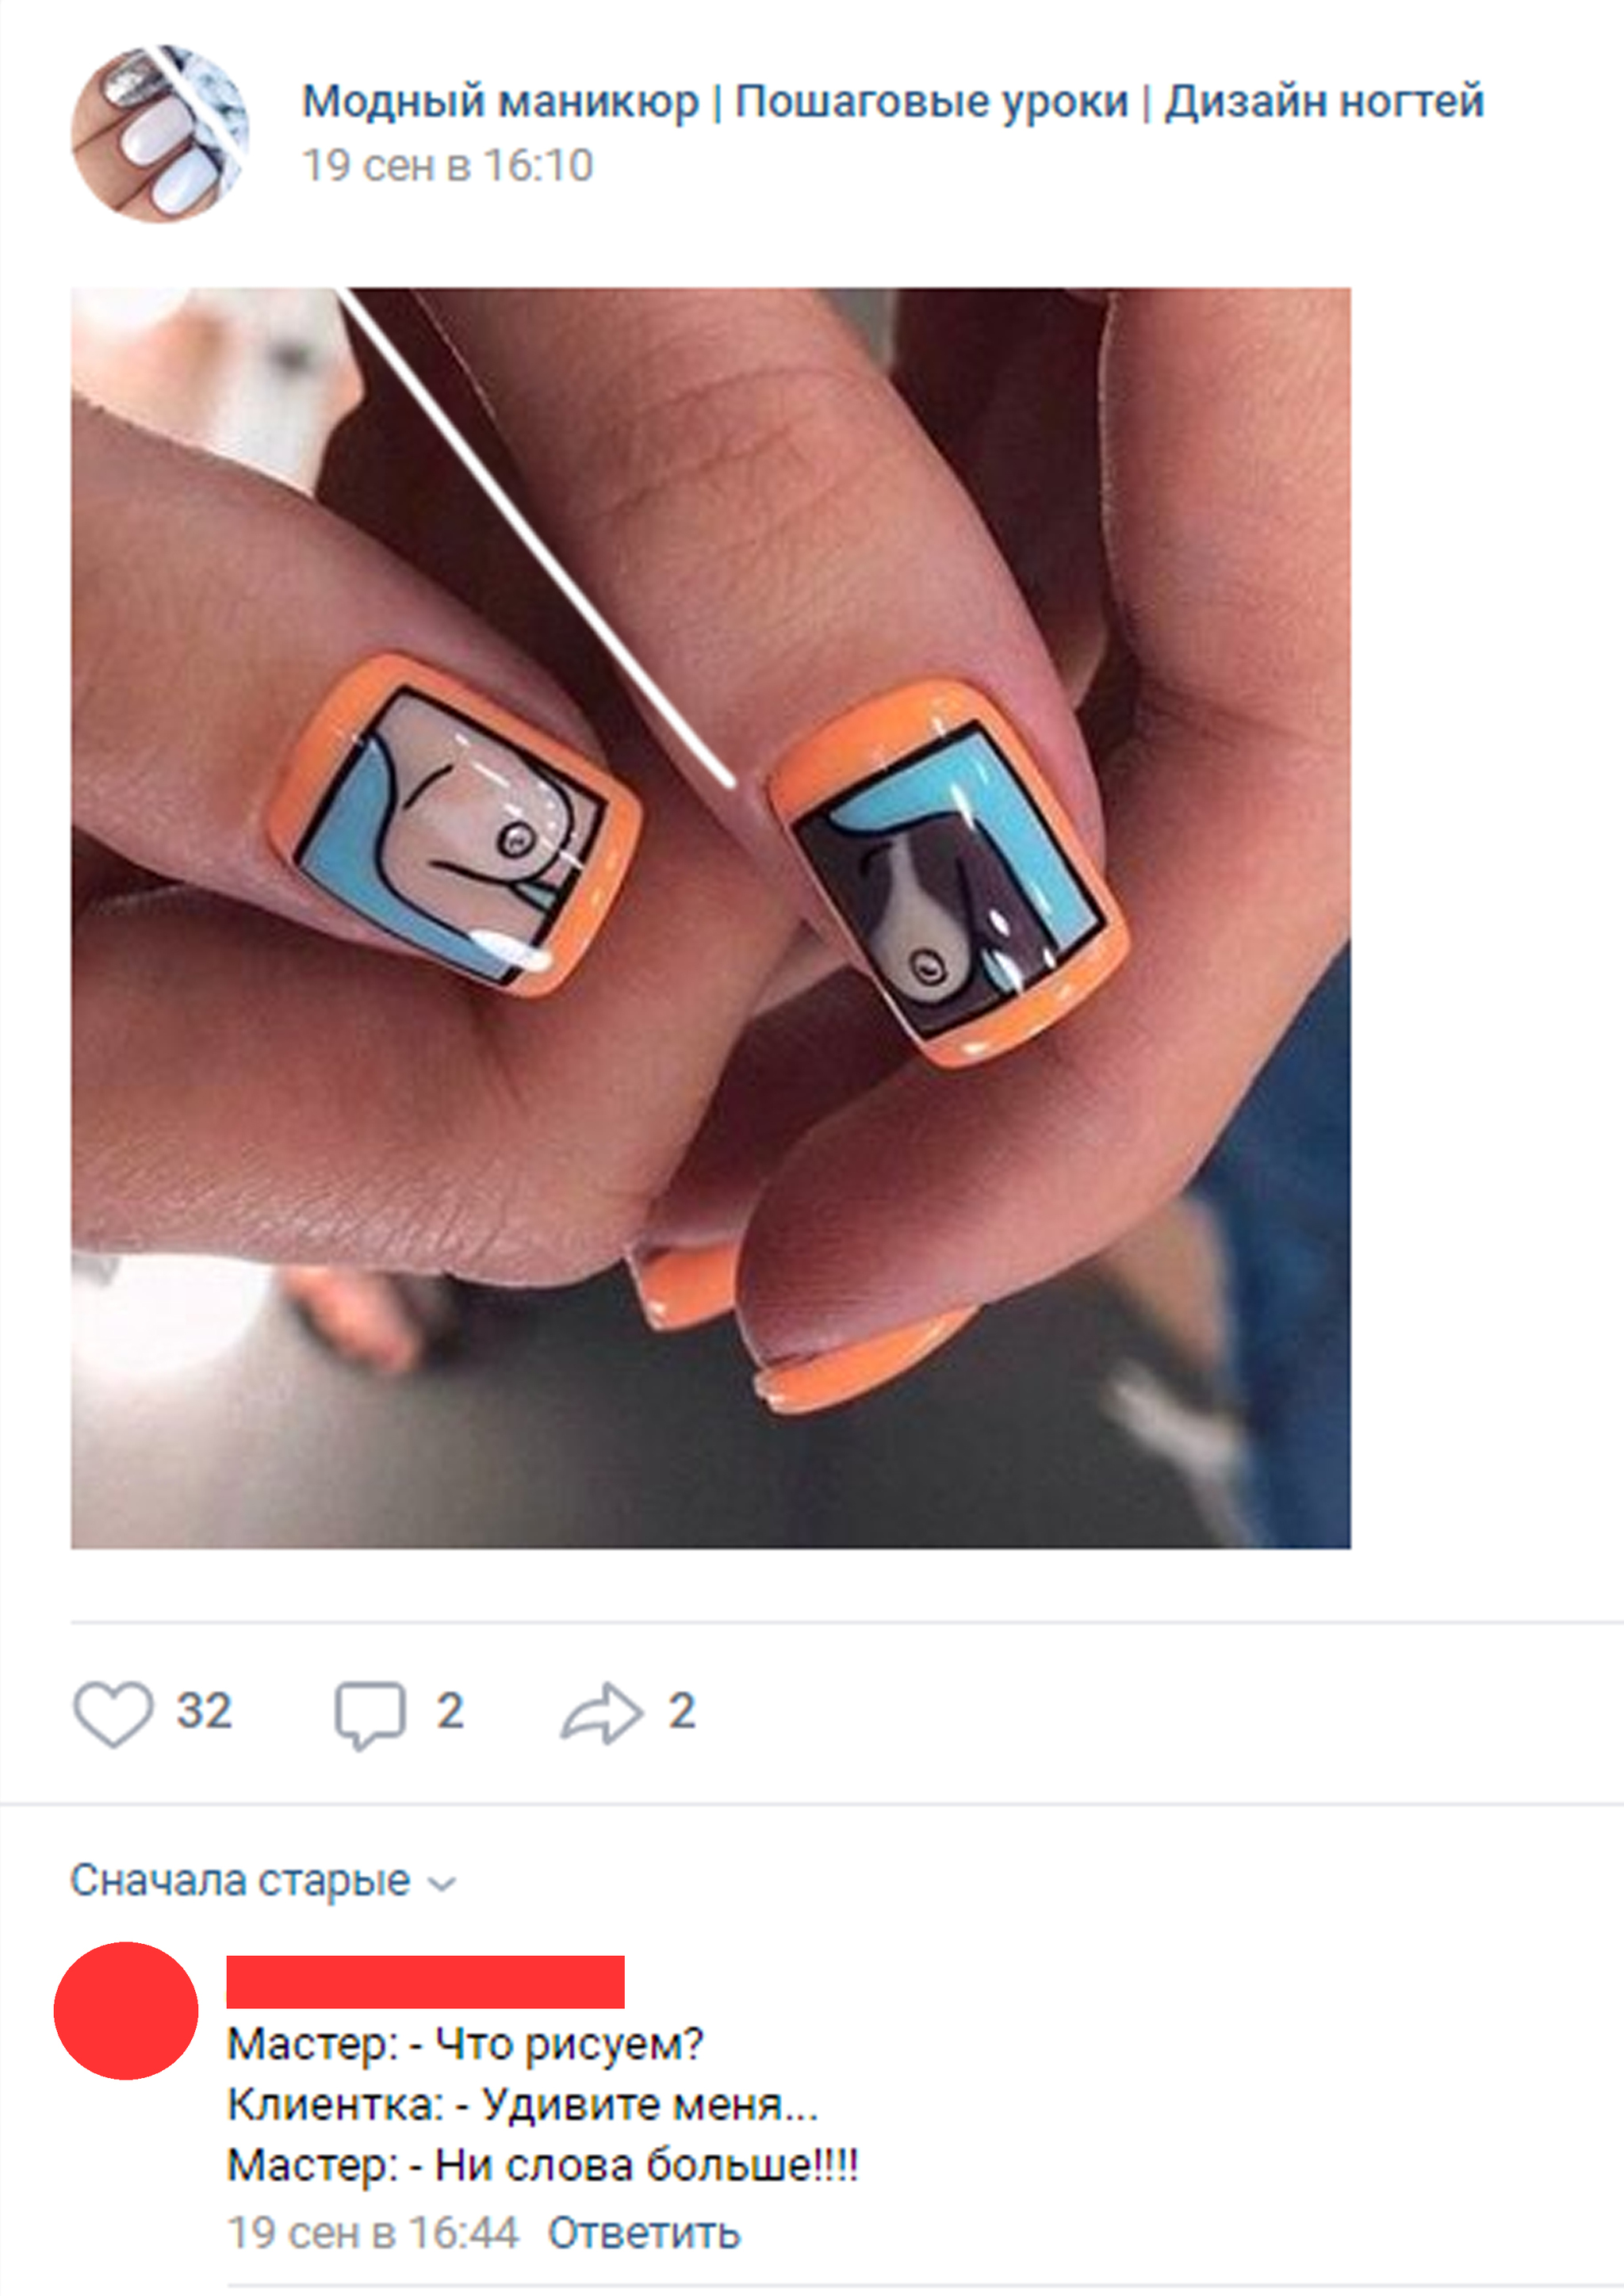The height and width of the screenshot is (2296, 1624).
Task: Open the "Сначала старые" sort dropdown
Action: (x=240, y=1881)
